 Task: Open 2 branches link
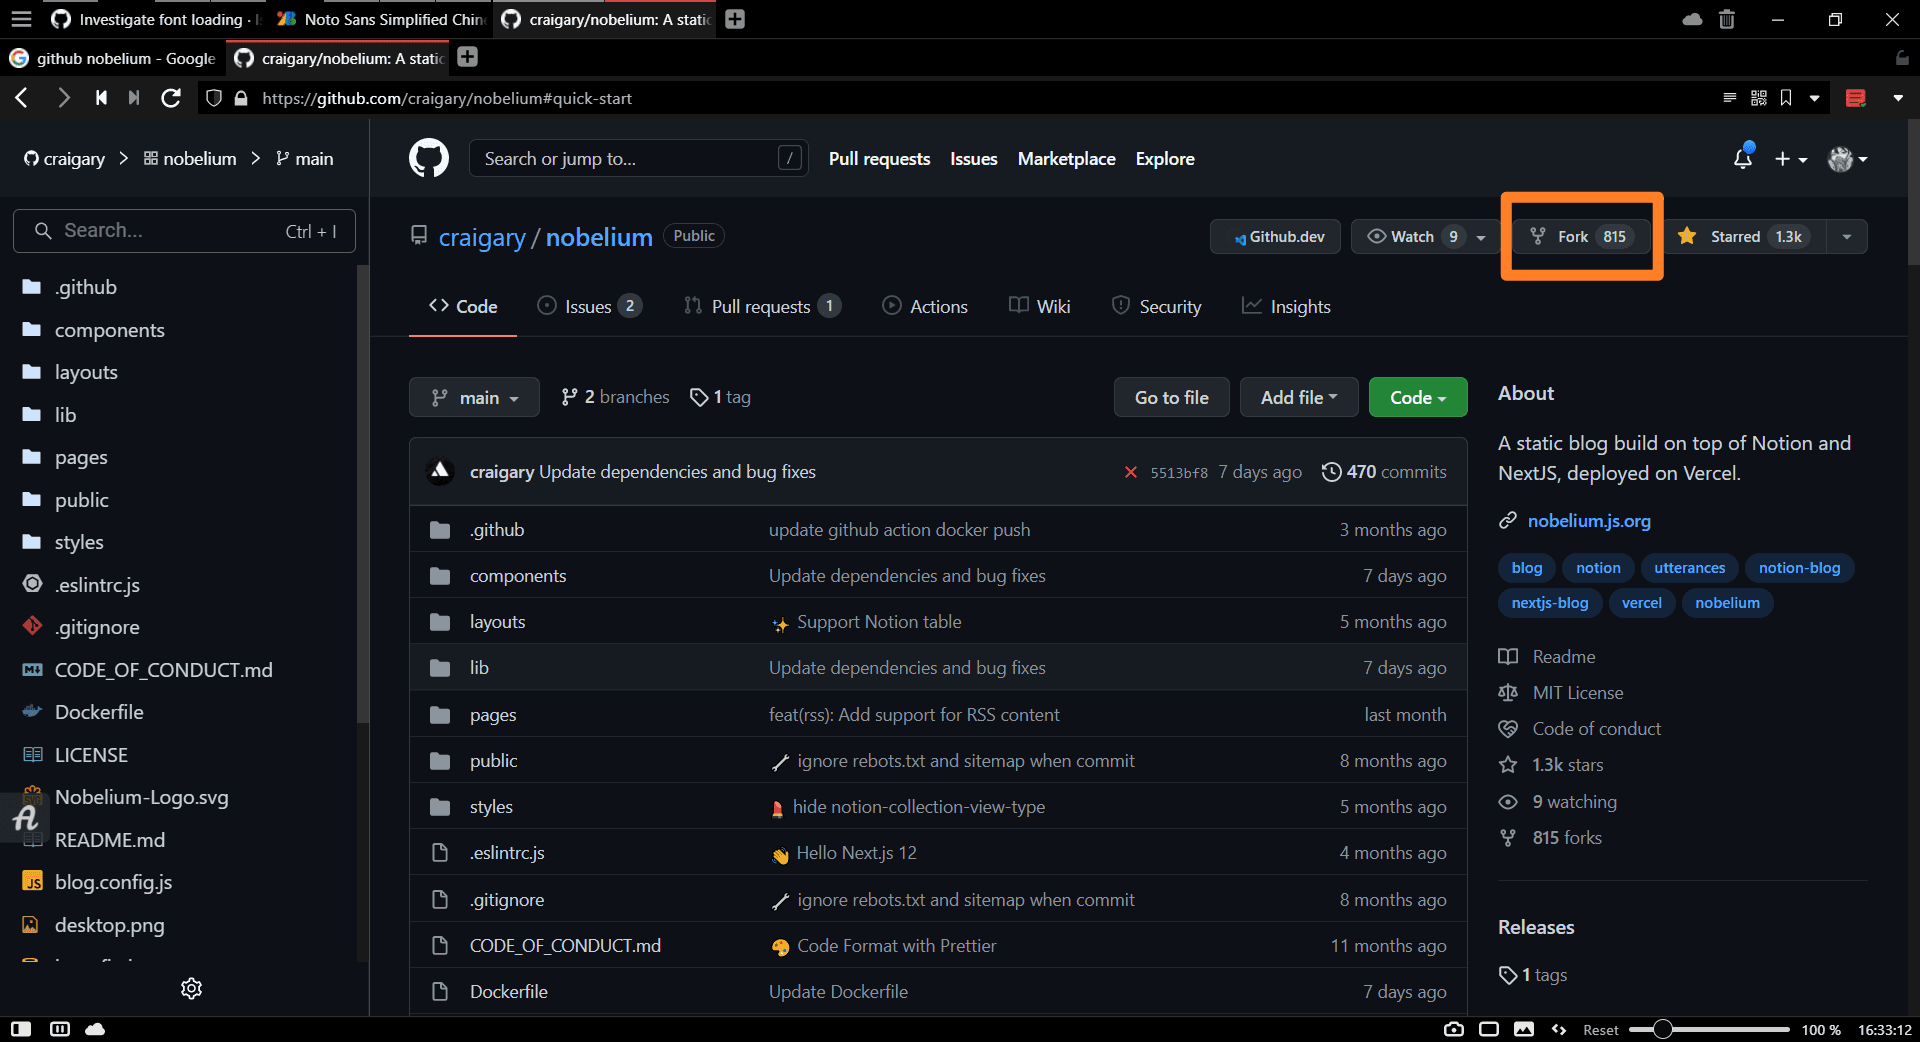615,397
